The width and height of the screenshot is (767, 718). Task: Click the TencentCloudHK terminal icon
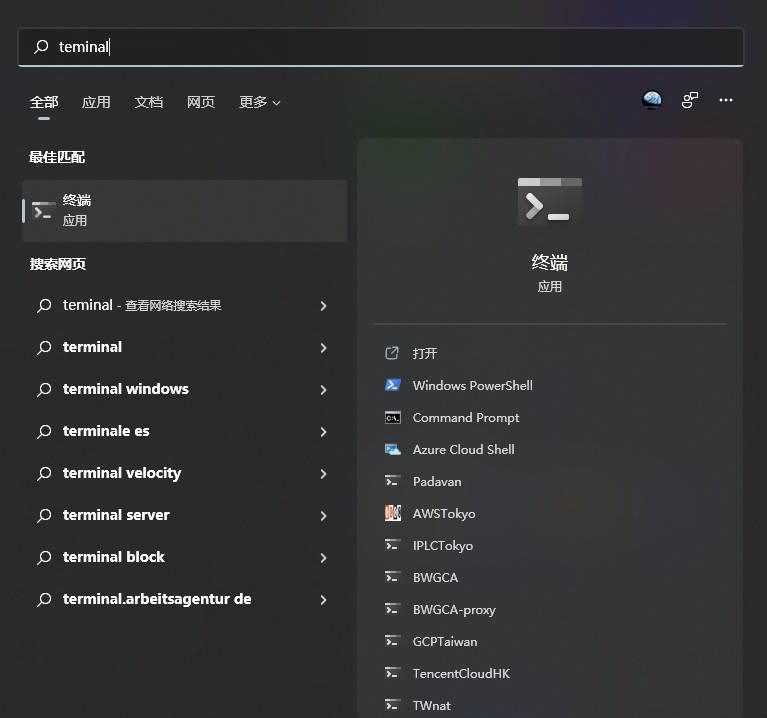(x=393, y=673)
